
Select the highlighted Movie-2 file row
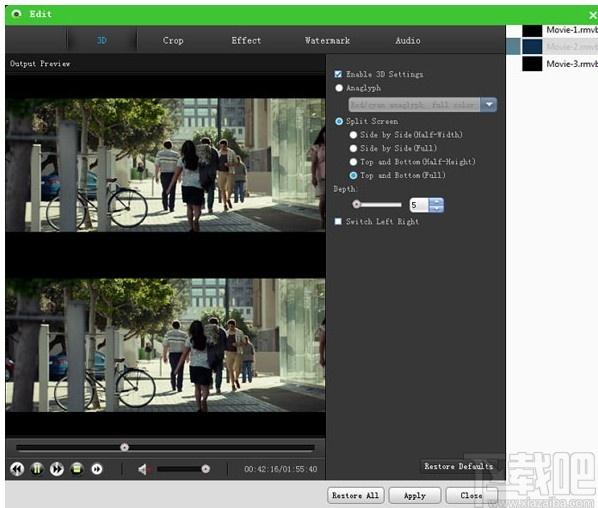tap(552, 47)
